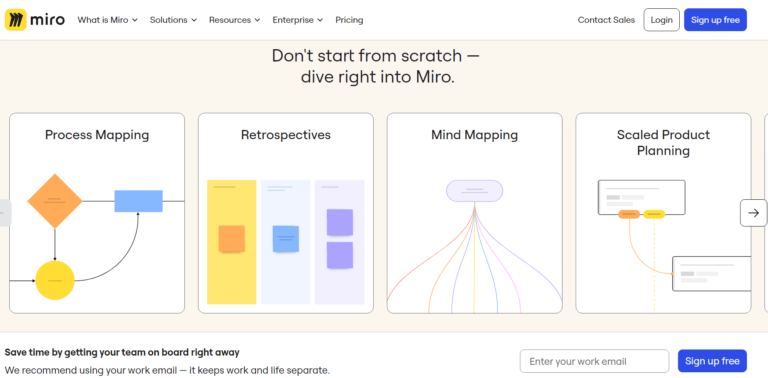Open the Mind Mapping template card
Screen dimensions: 768x378
click(x=475, y=213)
